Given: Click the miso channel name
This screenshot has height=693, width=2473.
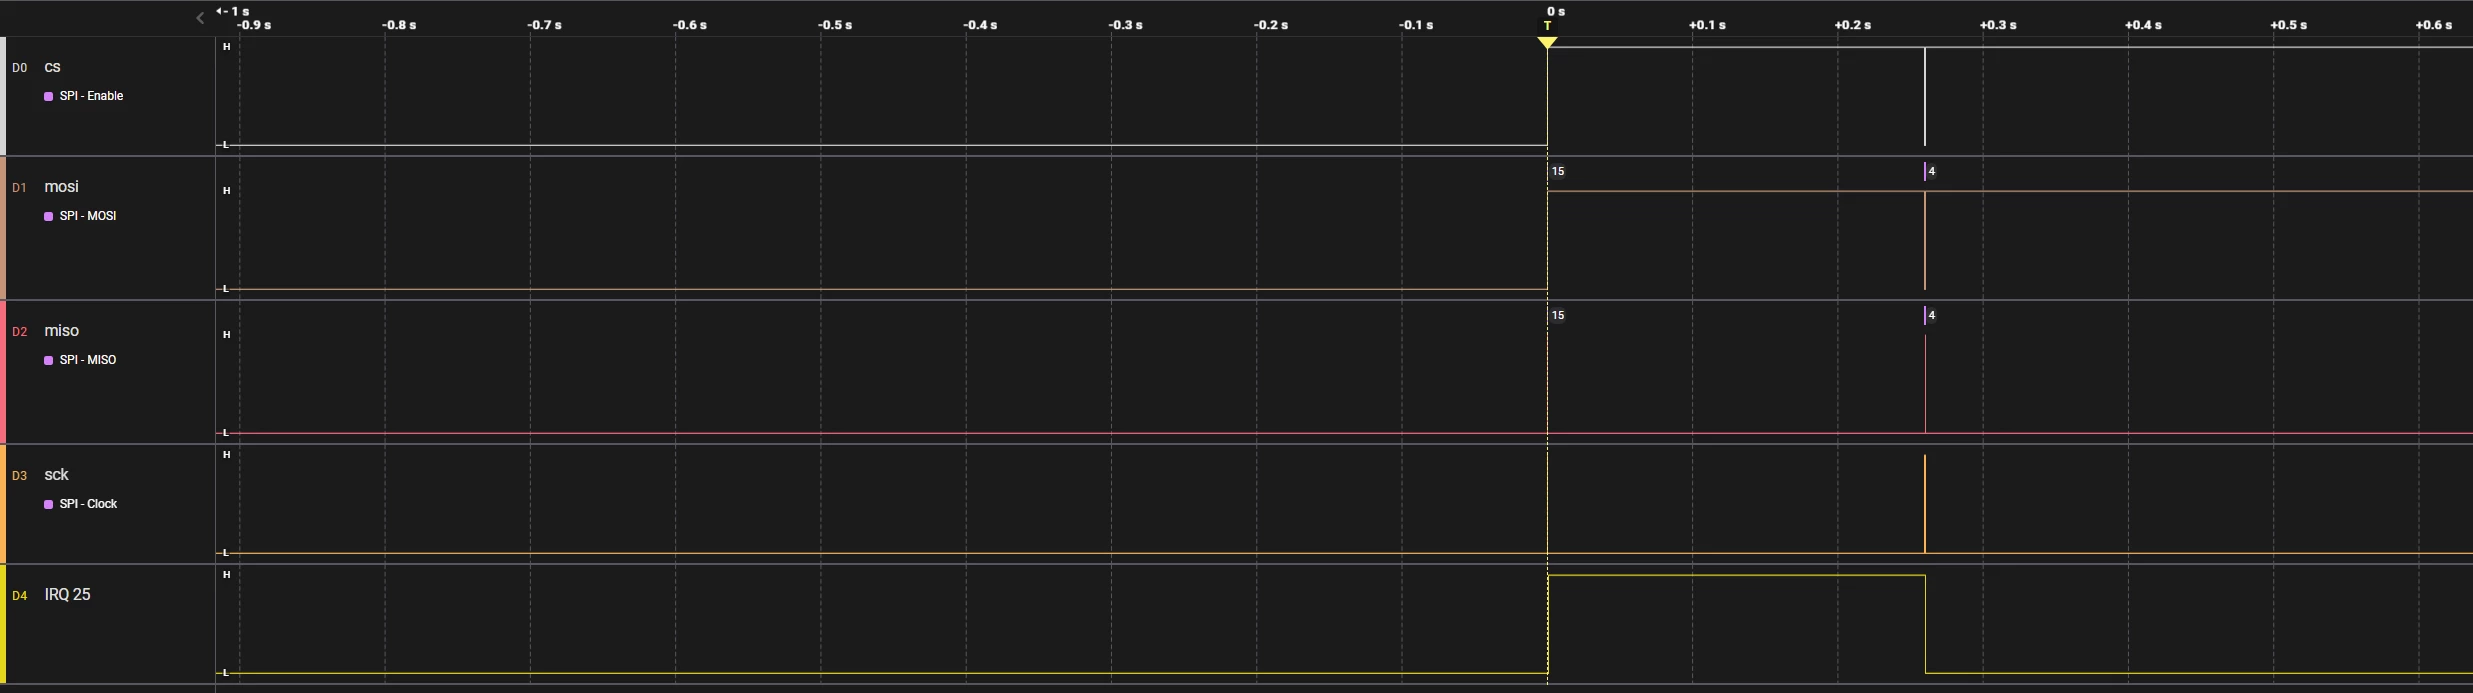Looking at the screenshot, I should tap(61, 331).
